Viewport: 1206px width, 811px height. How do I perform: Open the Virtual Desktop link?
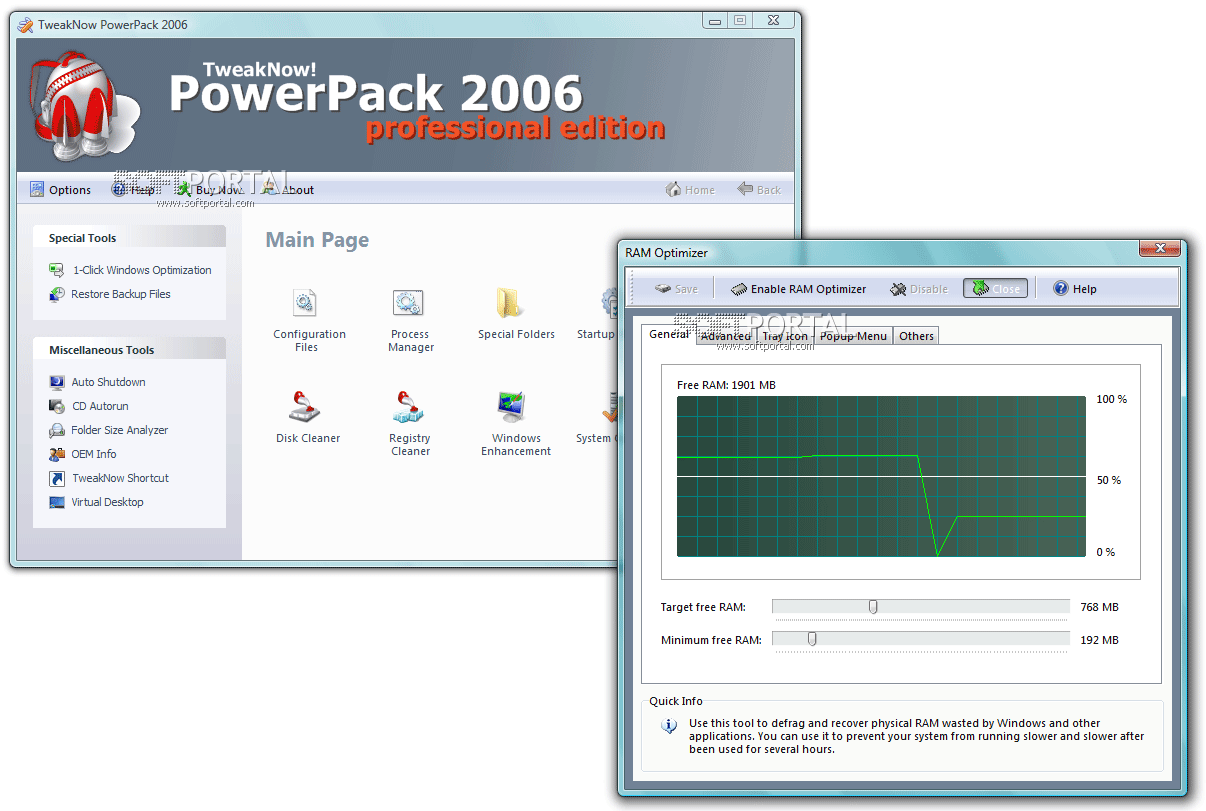(x=107, y=502)
